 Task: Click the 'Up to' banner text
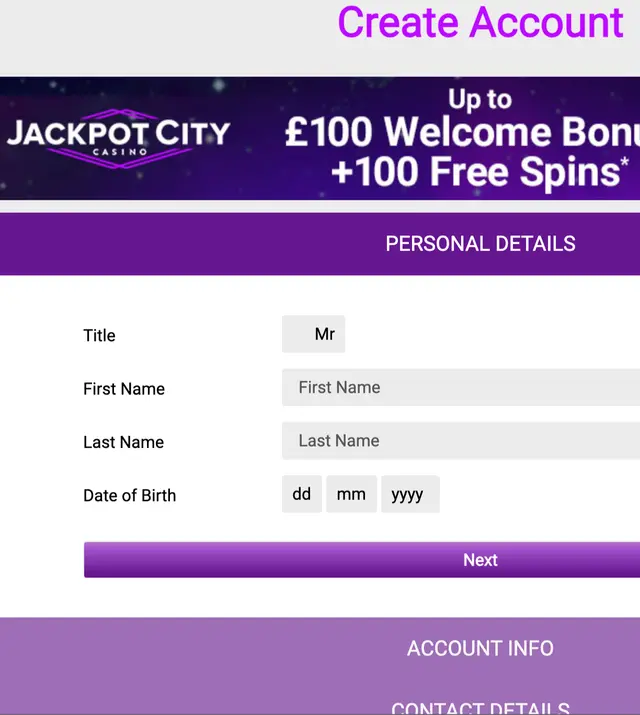tap(480, 99)
